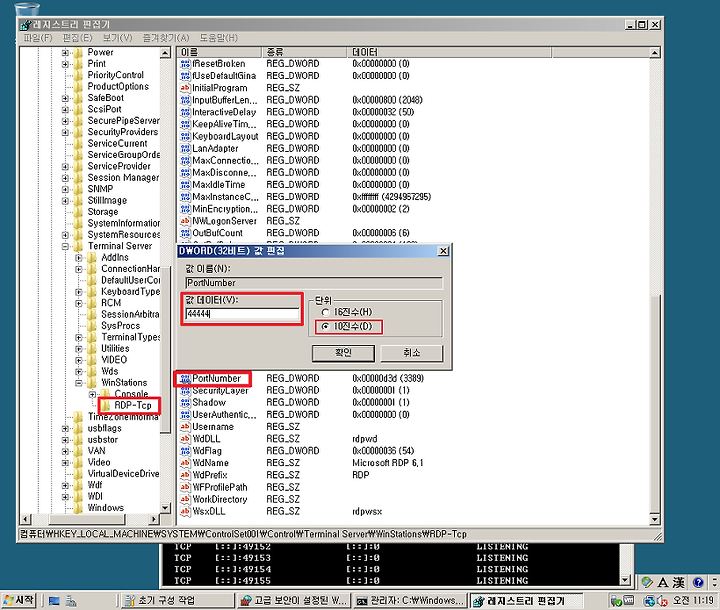Select the 16진수(H) hexadecimal radio button
720x610 pixels.
(x=326, y=312)
